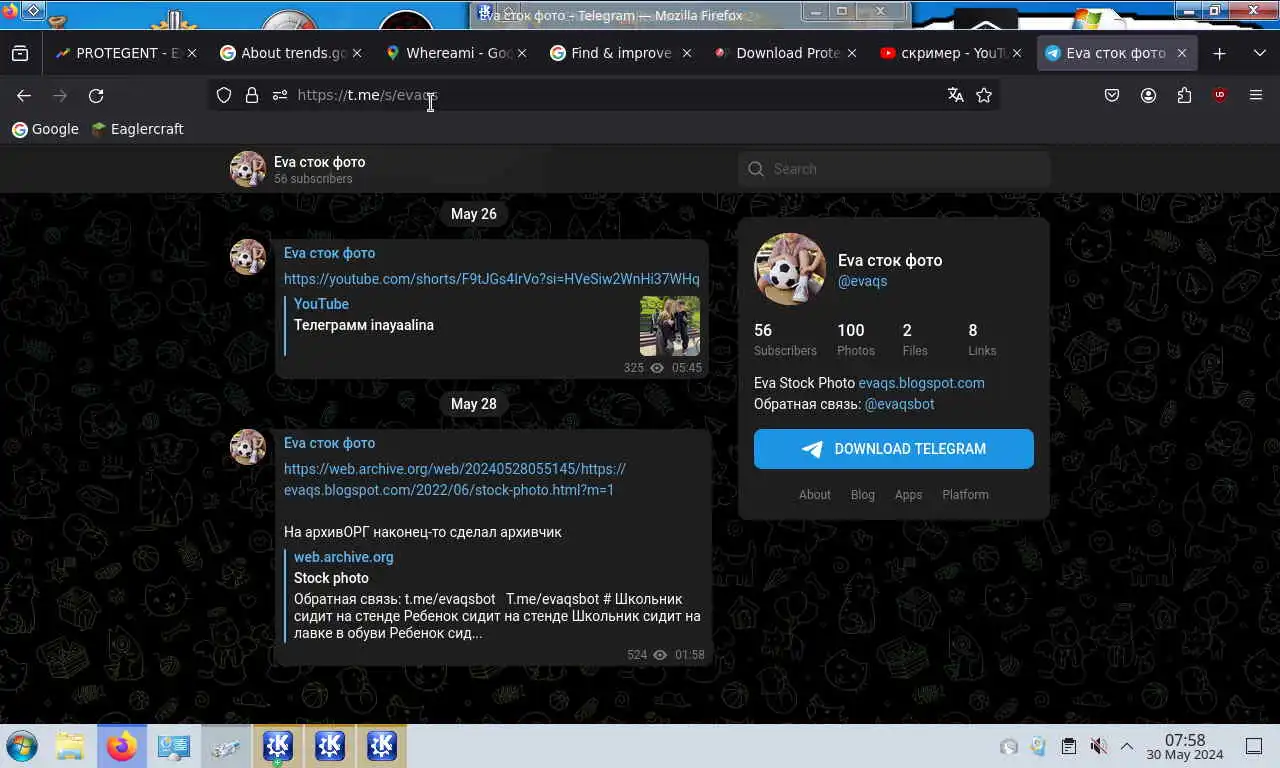Open the Firefox application menu
This screenshot has height=768, width=1280.
coord(1256,95)
